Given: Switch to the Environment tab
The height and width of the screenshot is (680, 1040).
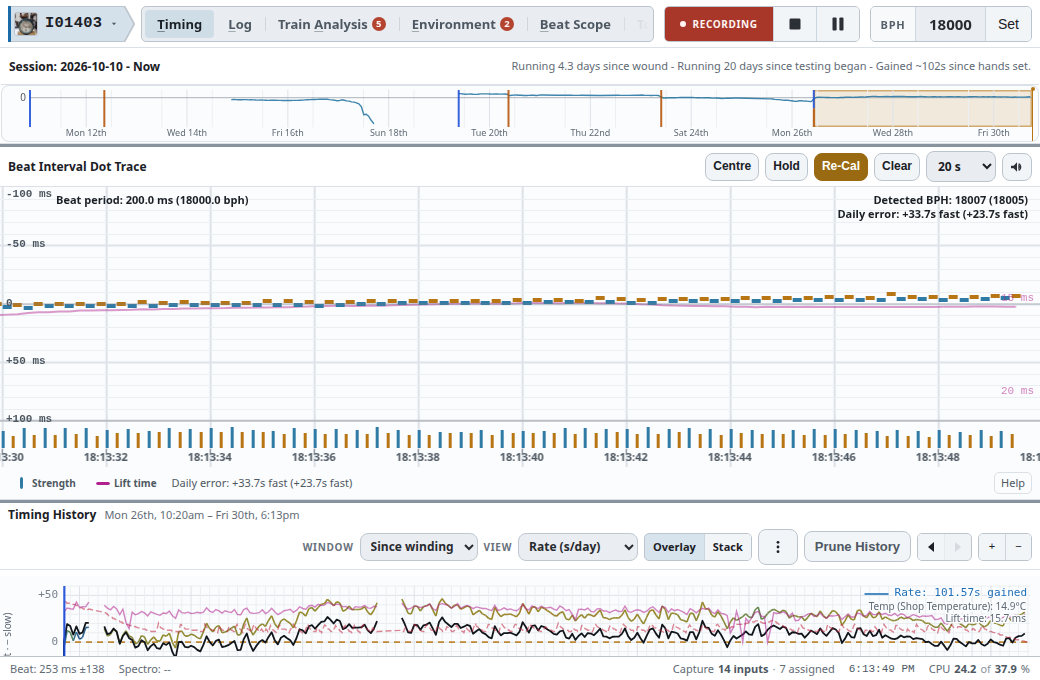Looking at the screenshot, I should coord(462,25).
